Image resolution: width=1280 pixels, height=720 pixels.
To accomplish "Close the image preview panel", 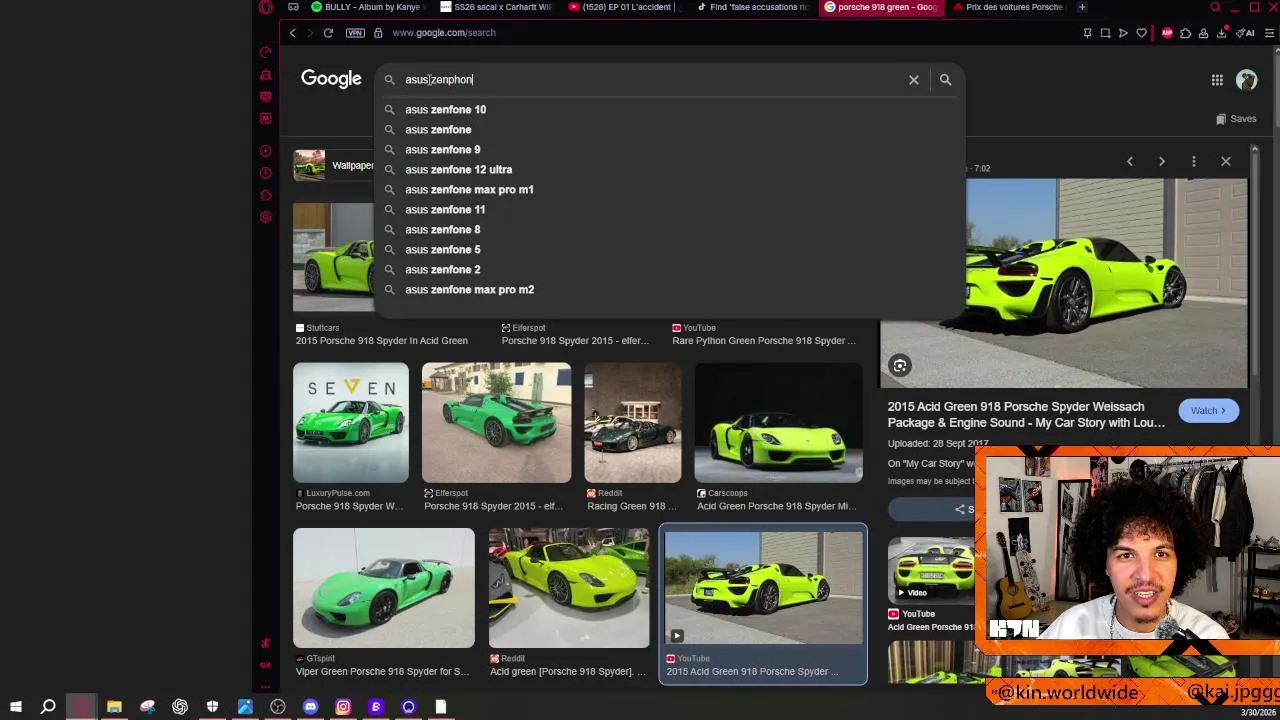I will pos(1225,161).
